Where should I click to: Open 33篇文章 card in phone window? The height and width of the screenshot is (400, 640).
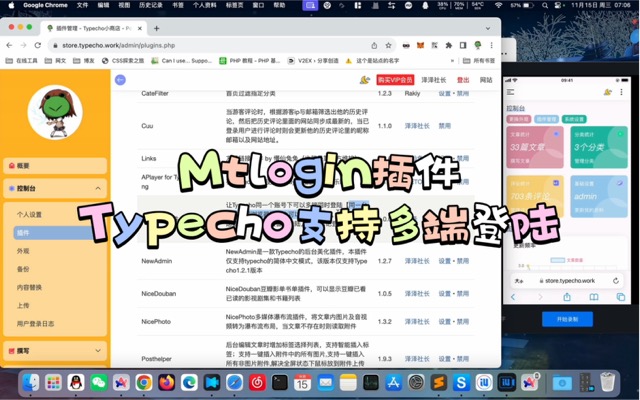pyautogui.click(x=535, y=147)
